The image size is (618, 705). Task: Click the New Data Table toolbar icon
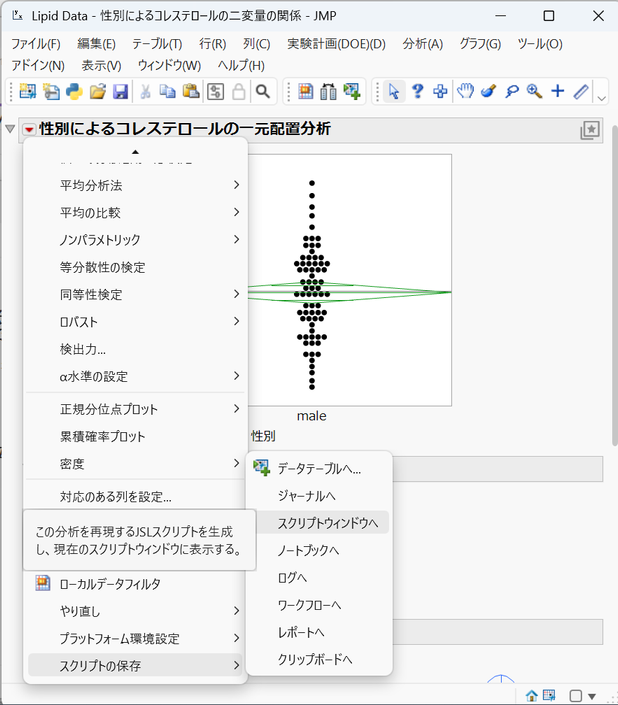pyautogui.click(x=27, y=92)
